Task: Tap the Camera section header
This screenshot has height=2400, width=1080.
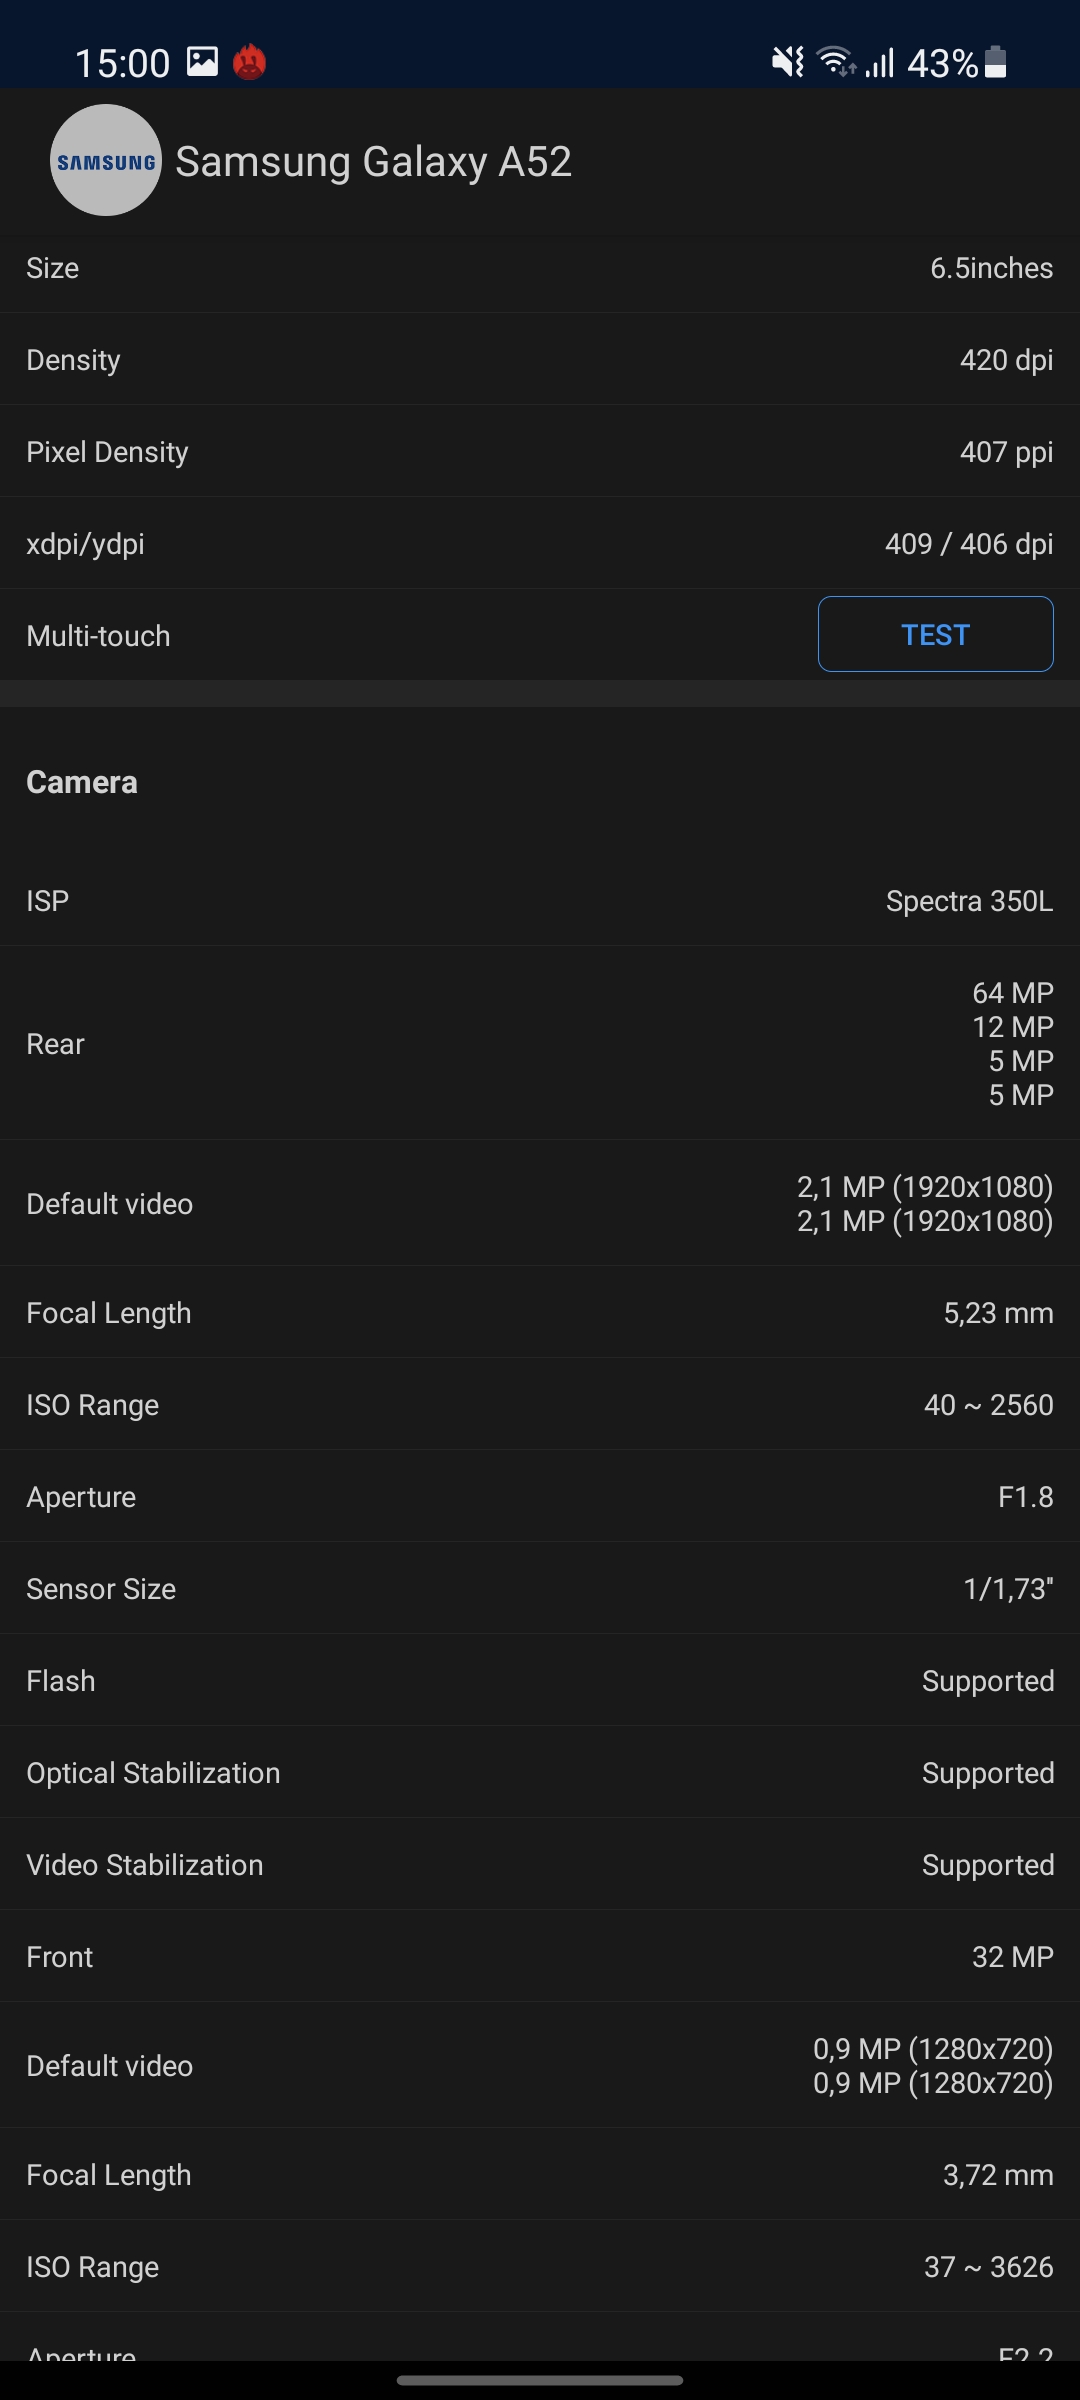Action: [x=82, y=782]
